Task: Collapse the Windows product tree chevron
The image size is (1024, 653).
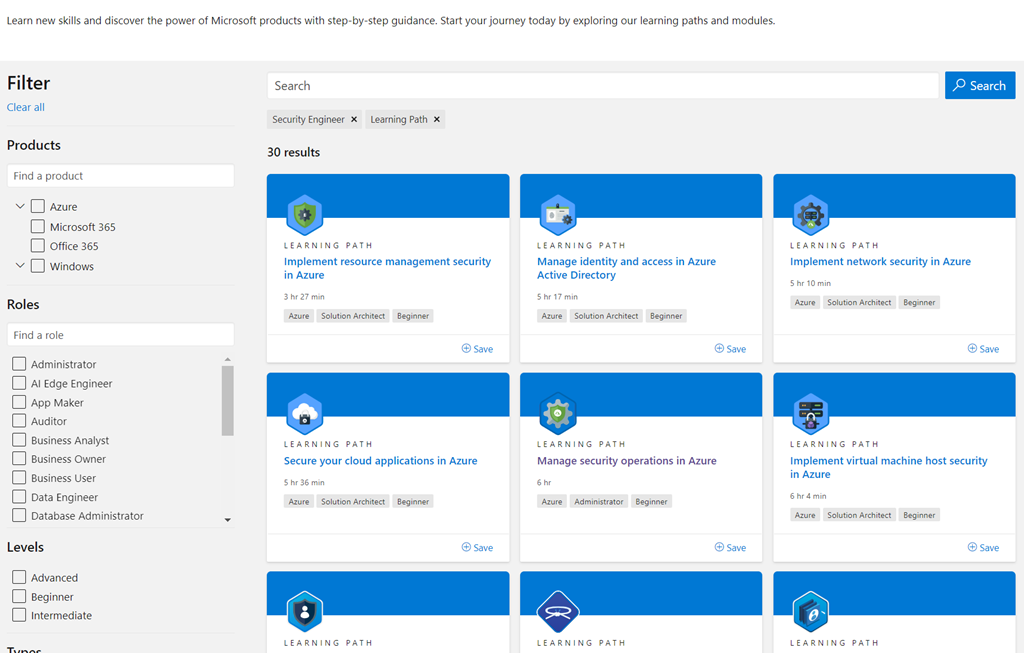Action: pos(20,266)
